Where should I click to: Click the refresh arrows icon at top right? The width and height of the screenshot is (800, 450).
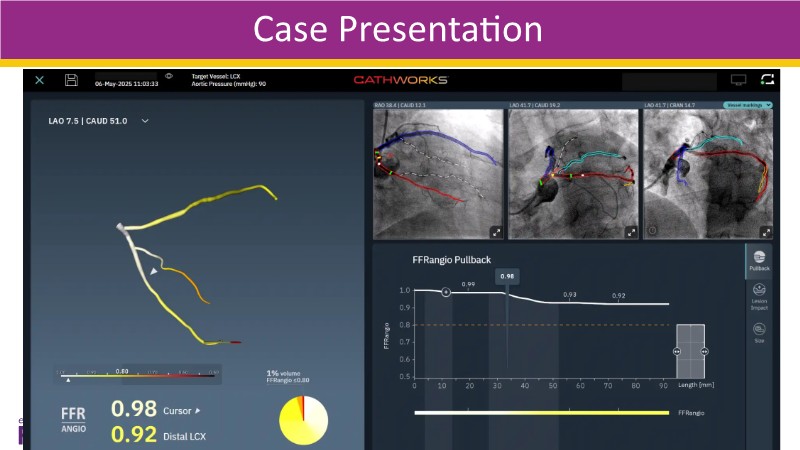(x=767, y=80)
